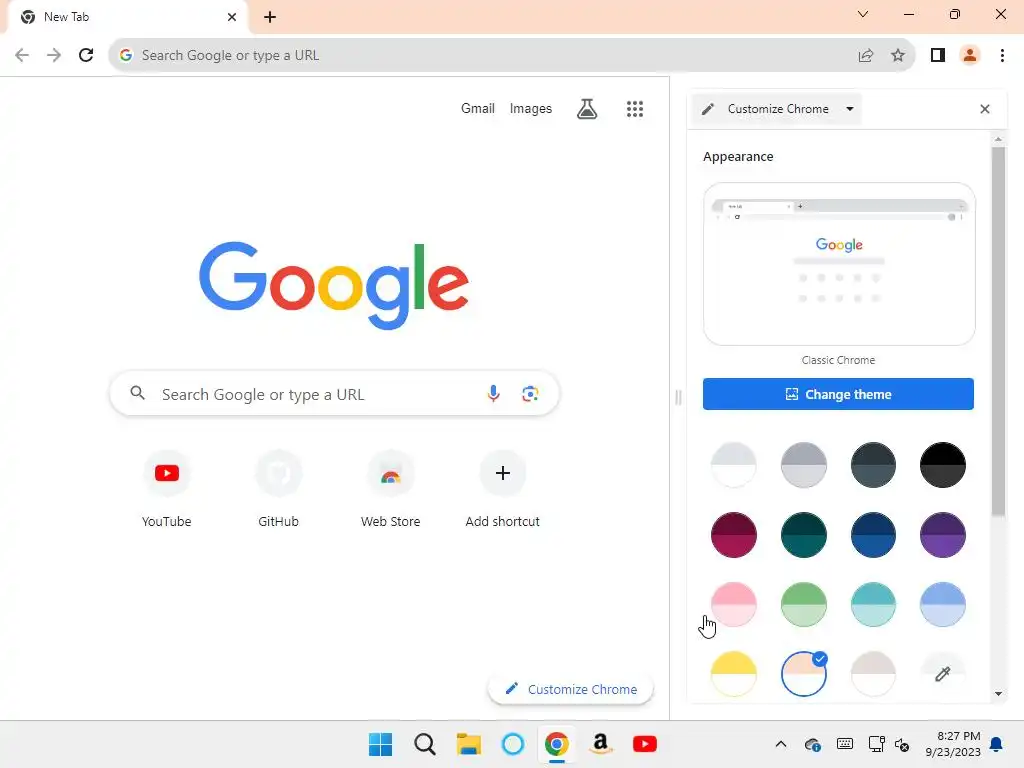The height and width of the screenshot is (768, 1024).
Task: Pick a custom color with the eyedropper
Action: point(942,673)
